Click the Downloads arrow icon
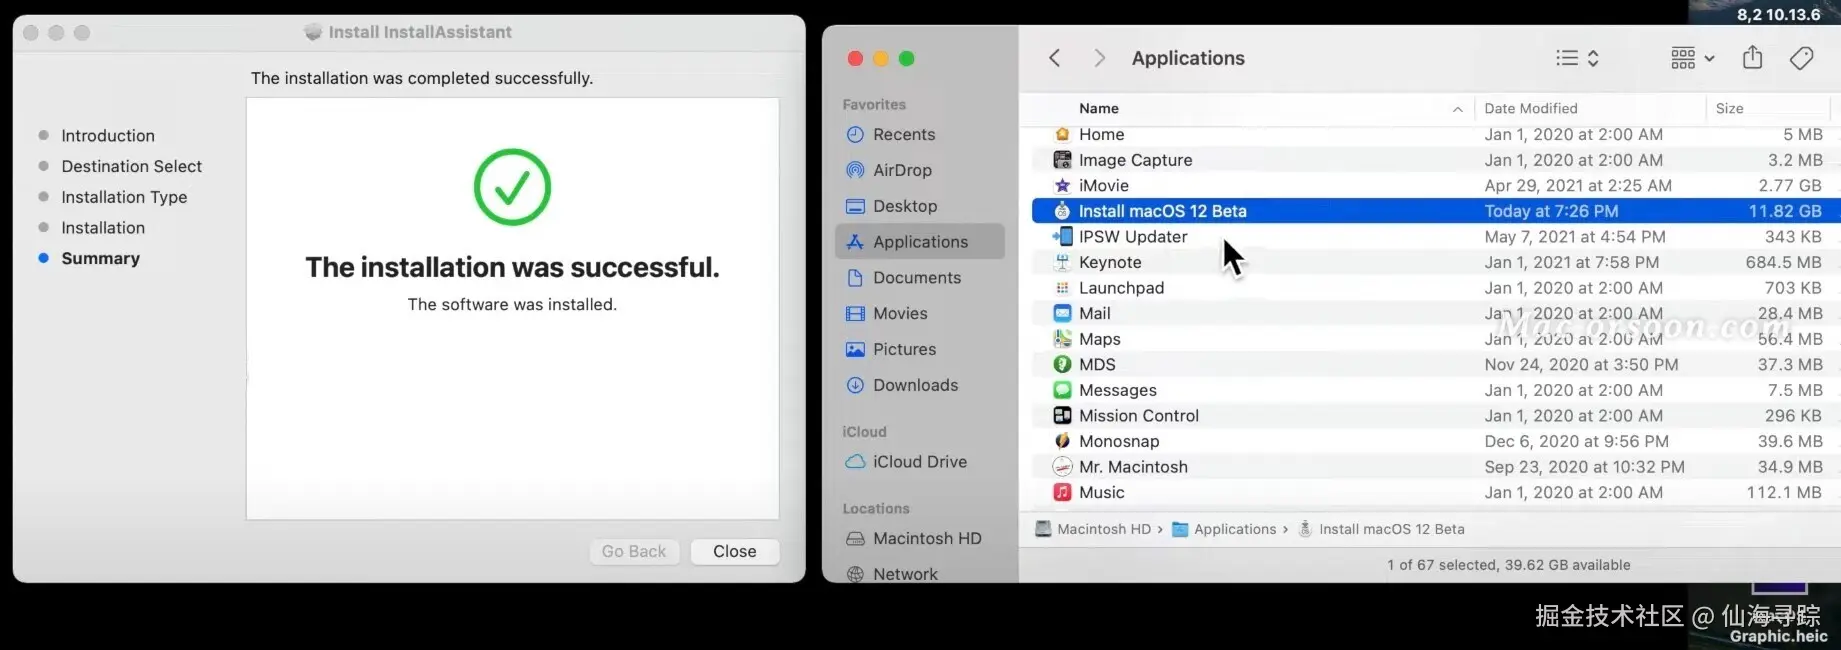1841x650 pixels. [855, 385]
